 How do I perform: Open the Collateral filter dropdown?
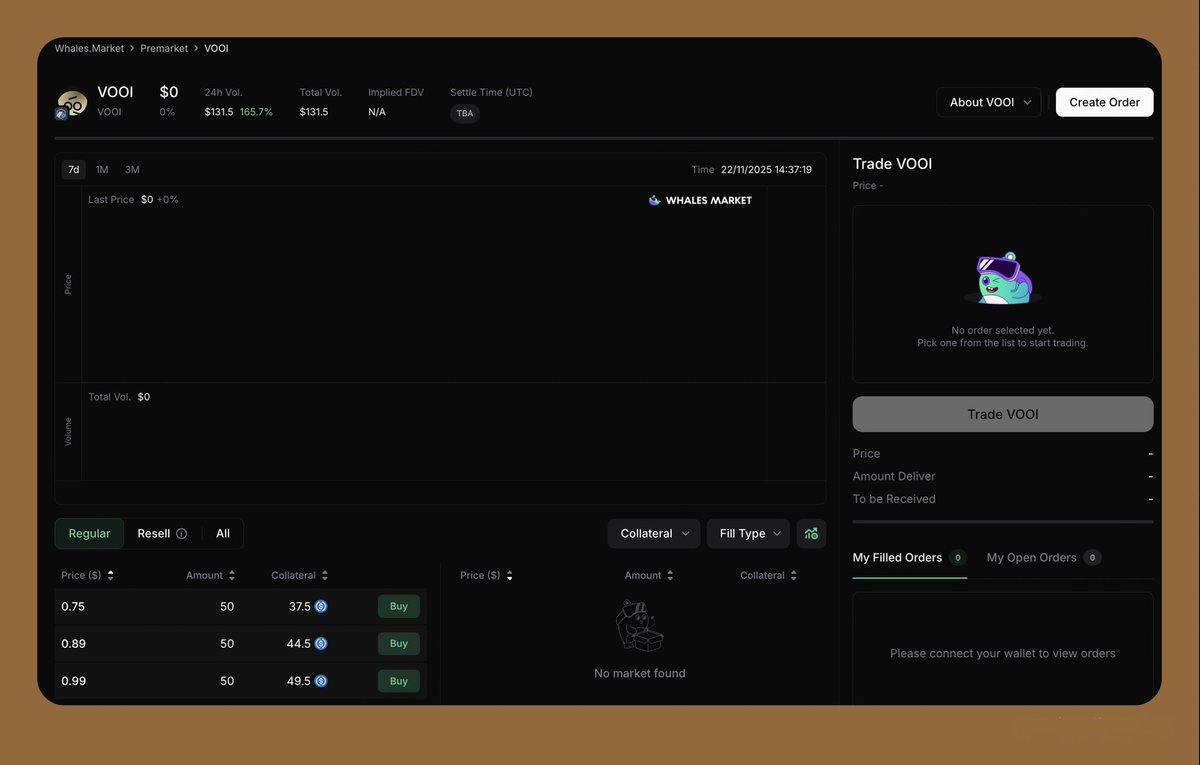pyautogui.click(x=655, y=534)
